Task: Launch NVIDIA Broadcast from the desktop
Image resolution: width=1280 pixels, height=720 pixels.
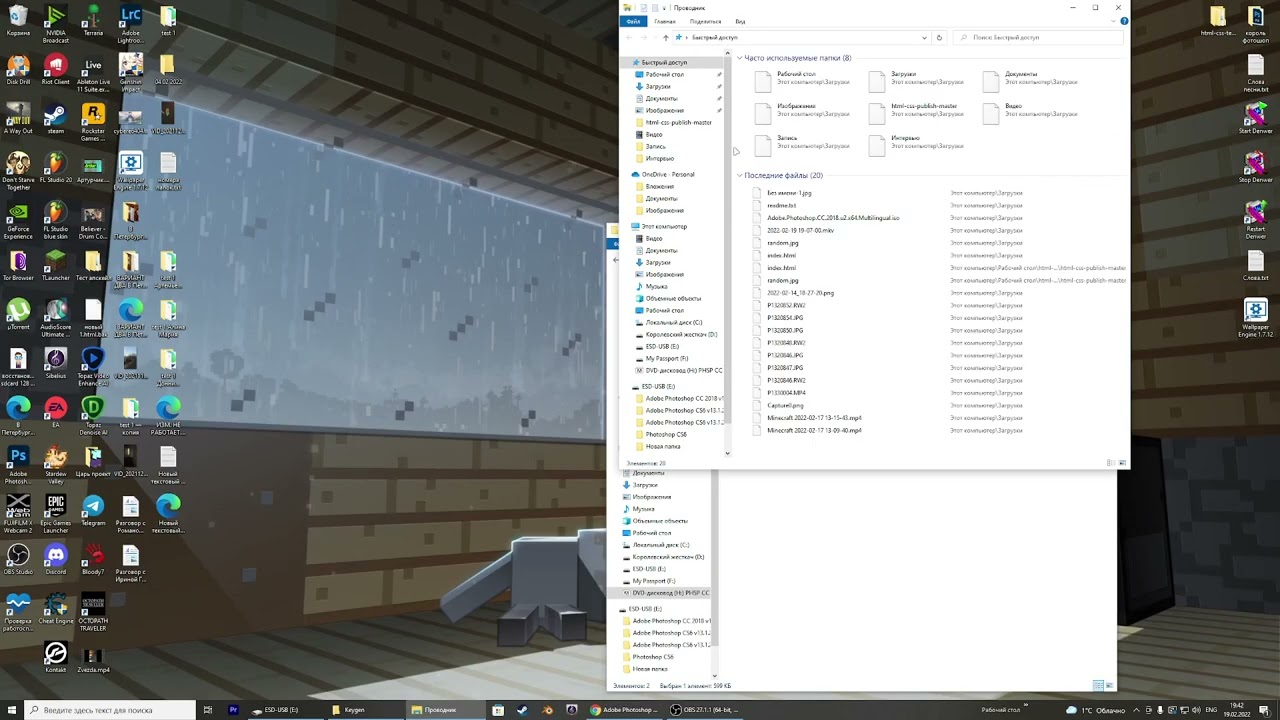Action: pyautogui.click(x=56, y=24)
